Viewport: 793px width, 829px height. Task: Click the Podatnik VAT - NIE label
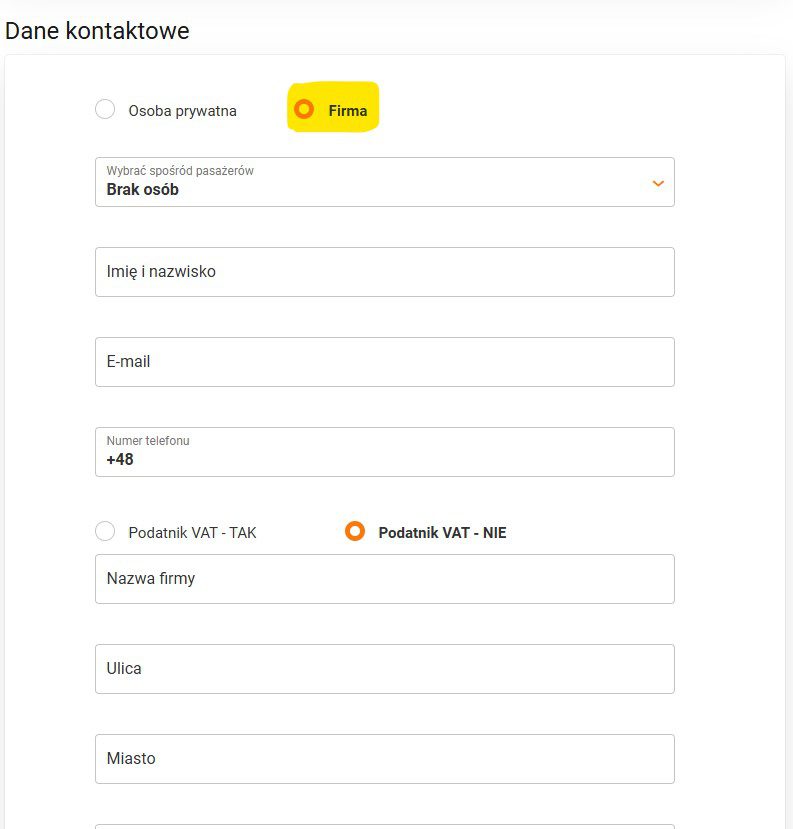(442, 533)
